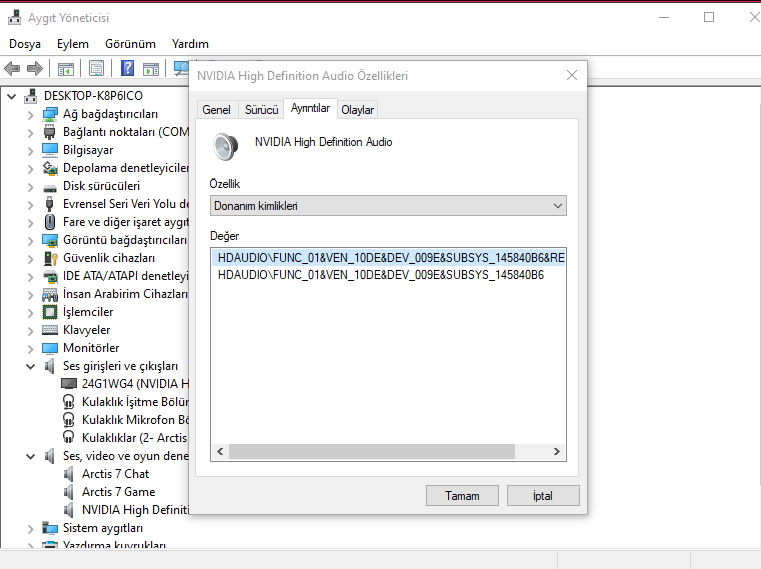Select the hardware ID ending SUBSYS_145840B6&RE

[x=389, y=257]
